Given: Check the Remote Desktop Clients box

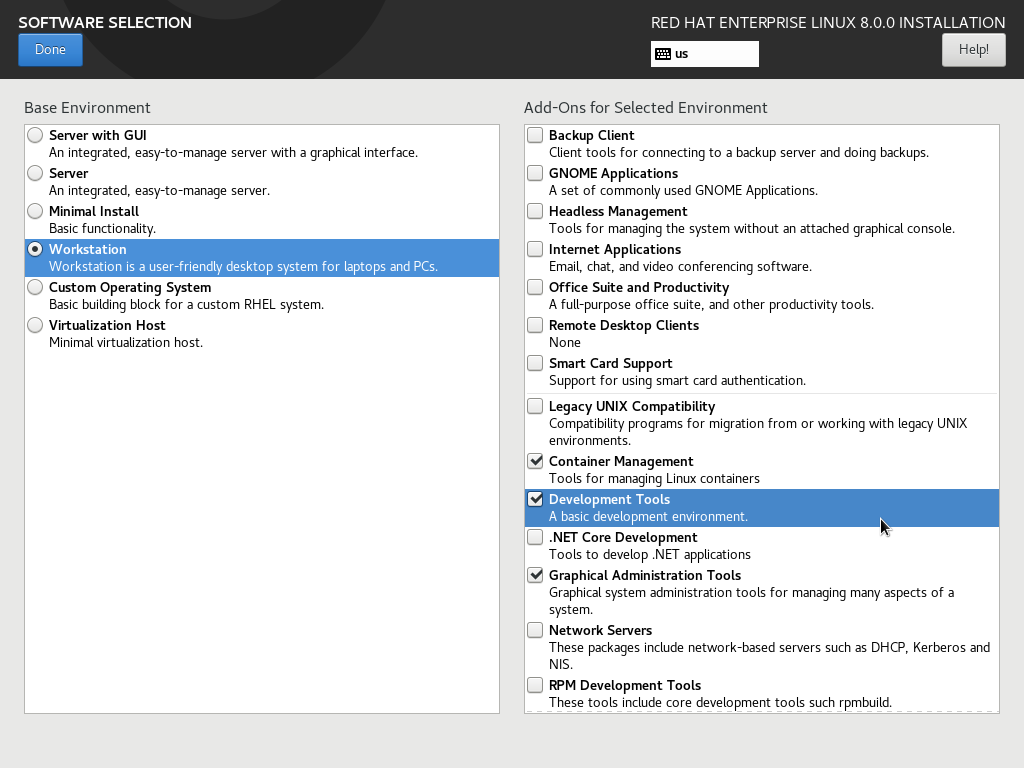Looking at the screenshot, I should (x=535, y=324).
